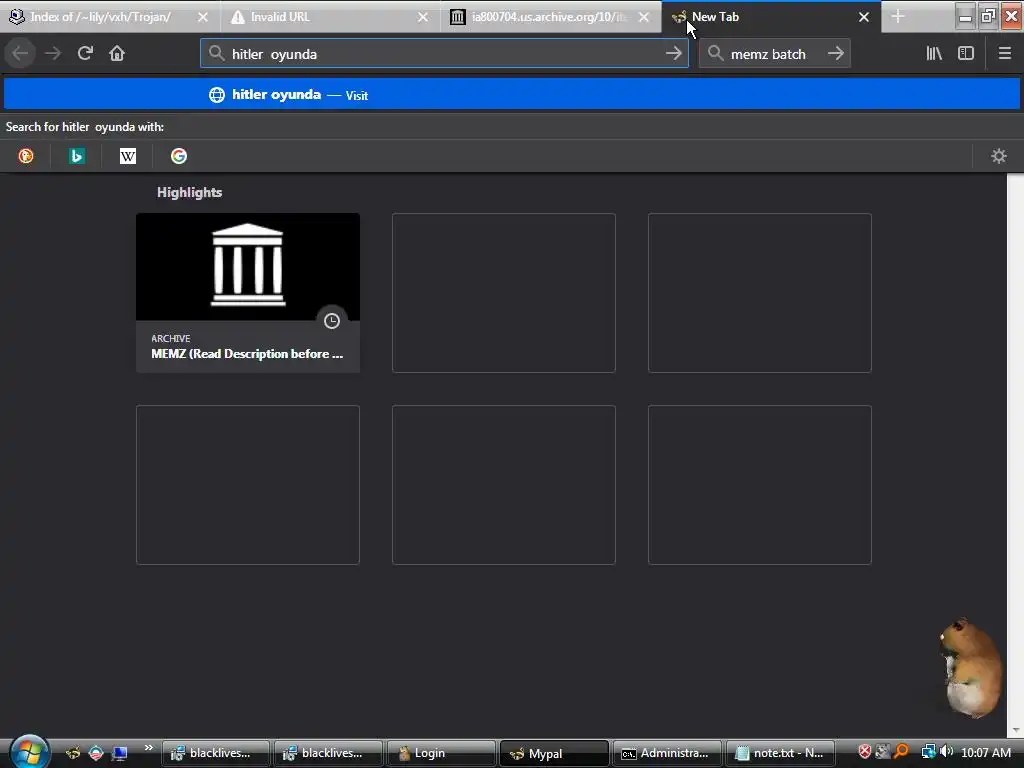Open search settings gear
Screen dimensions: 1024x768
(999, 156)
